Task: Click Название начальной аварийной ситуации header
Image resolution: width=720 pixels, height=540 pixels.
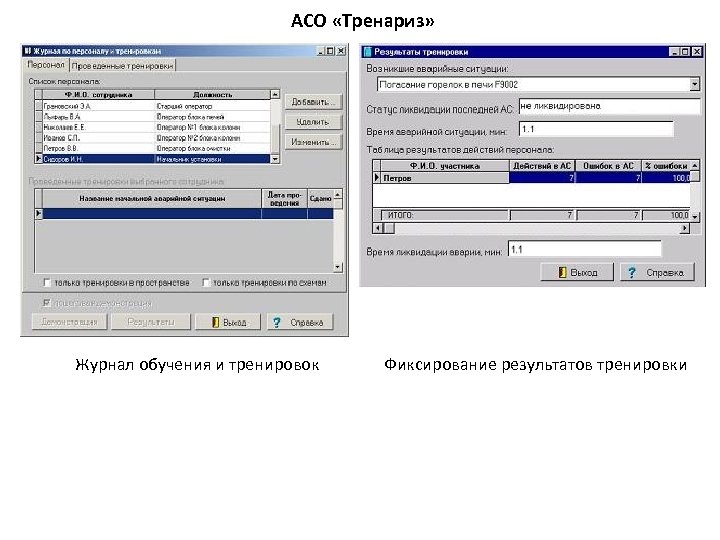Action: 152,198
